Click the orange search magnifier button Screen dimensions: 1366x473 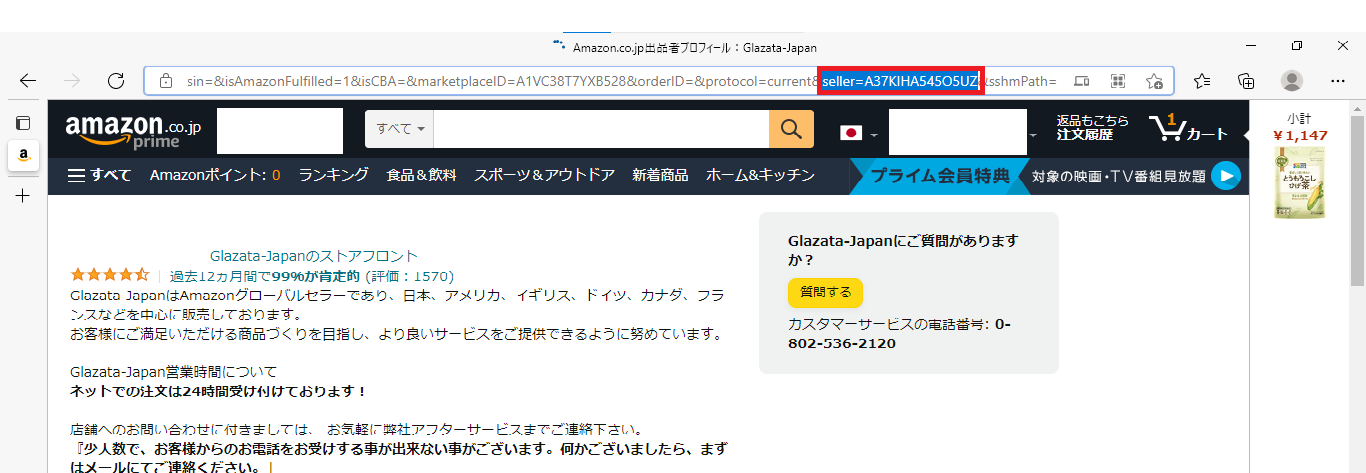click(790, 129)
